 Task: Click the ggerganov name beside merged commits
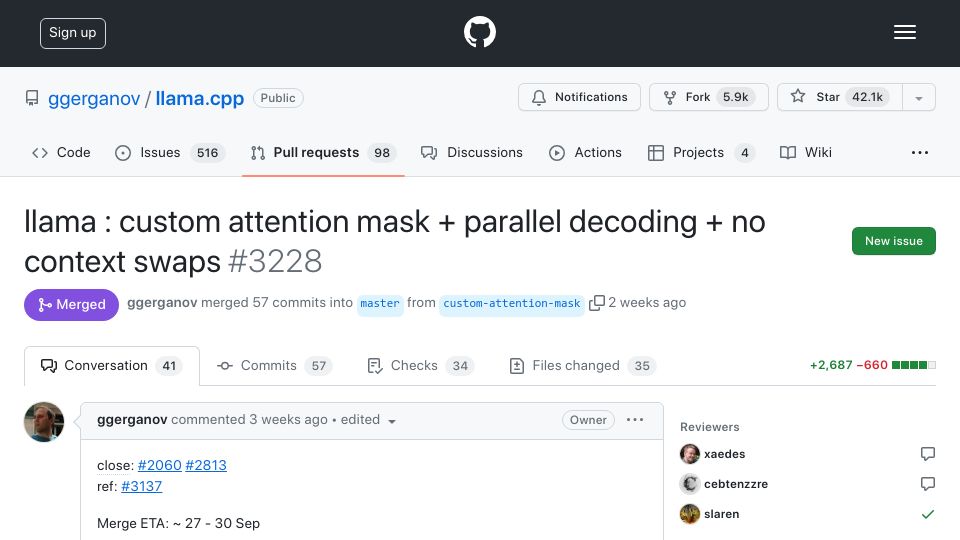pyautogui.click(x=162, y=302)
